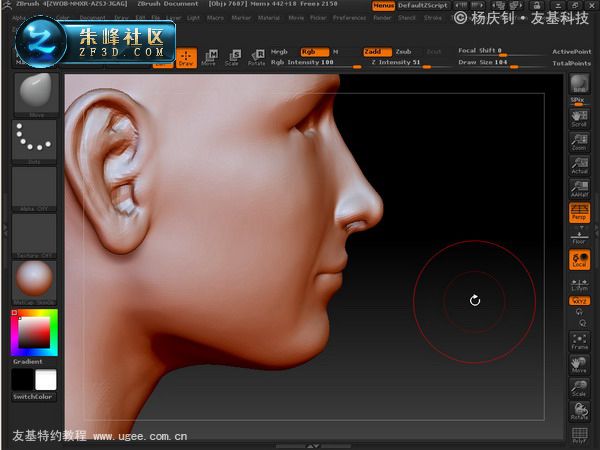Select the Move transform mode in top shelf
The width and height of the screenshot is (600, 450).
coord(210,58)
